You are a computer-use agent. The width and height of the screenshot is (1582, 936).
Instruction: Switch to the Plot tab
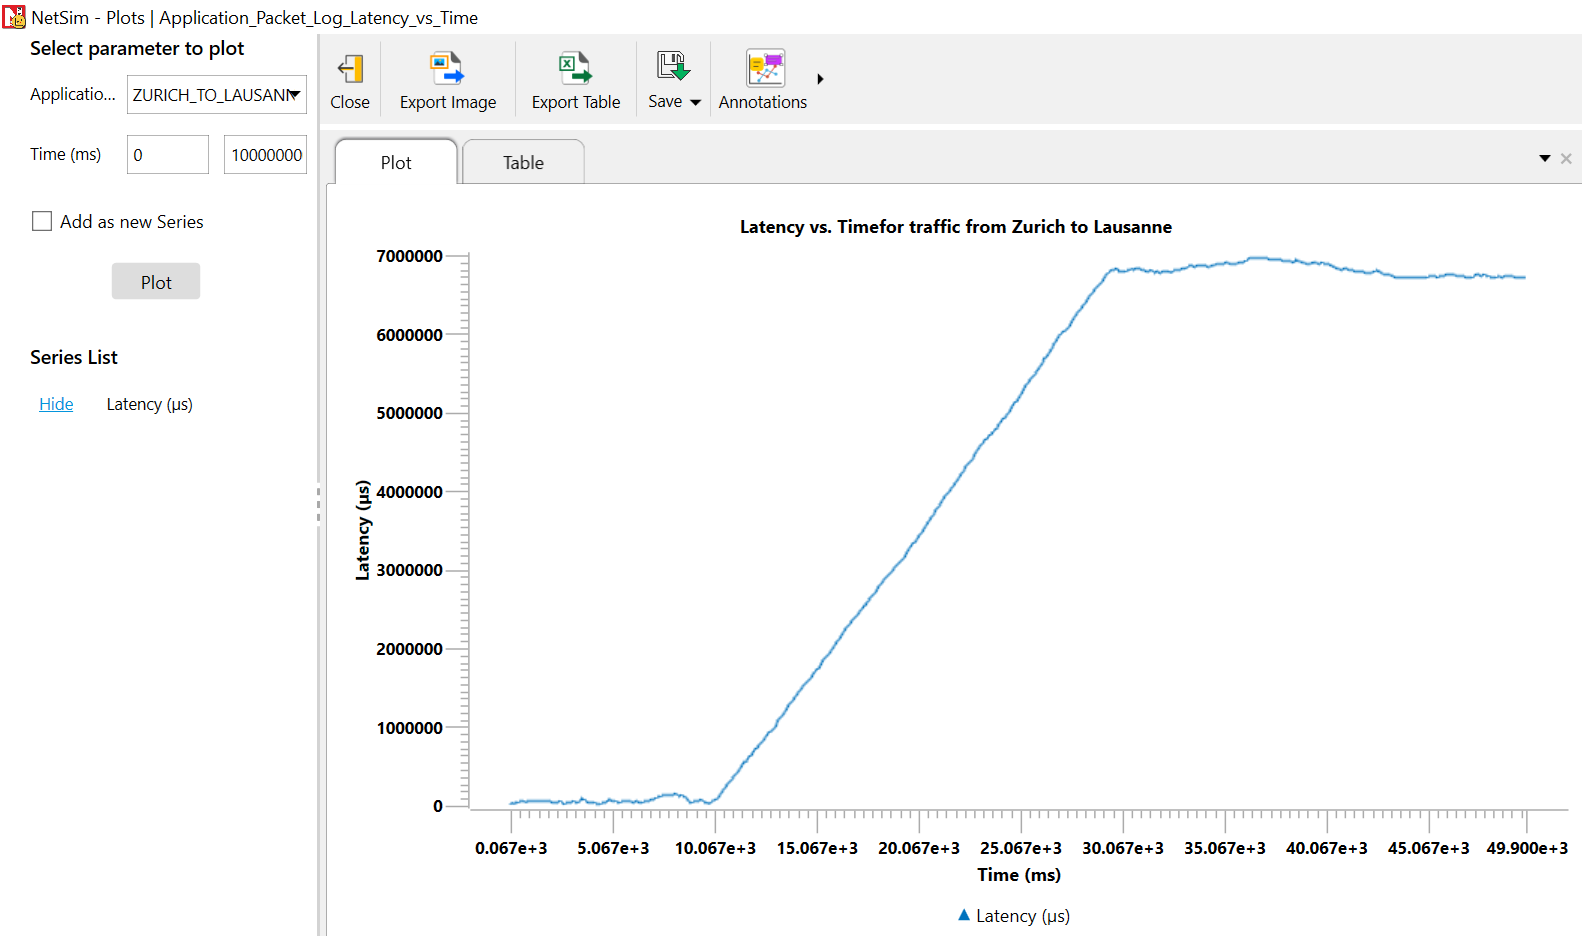tap(396, 162)
